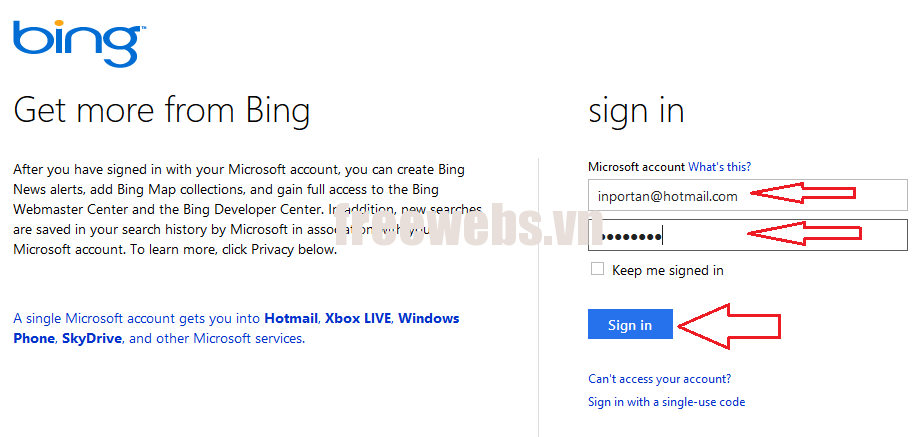
Task: Choose Sign in with a single-use code
Action: pos(666,402)
